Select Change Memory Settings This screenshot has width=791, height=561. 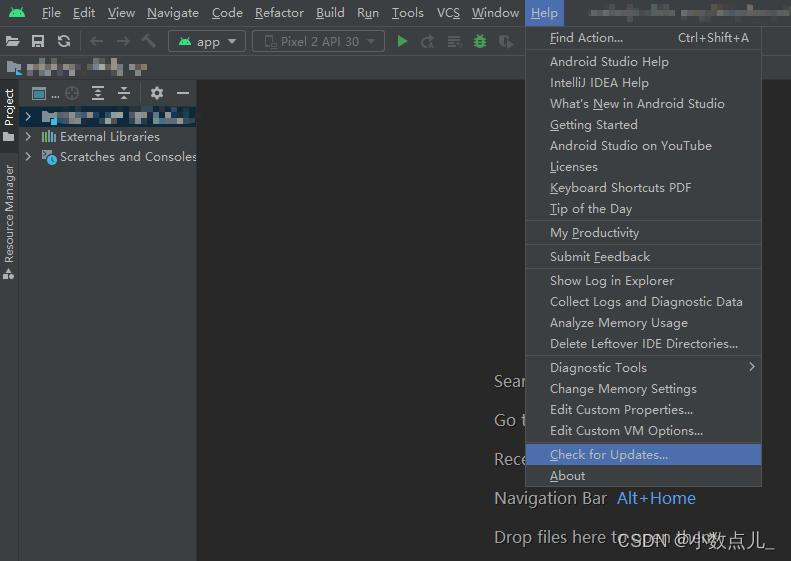(x=643, y=389)
